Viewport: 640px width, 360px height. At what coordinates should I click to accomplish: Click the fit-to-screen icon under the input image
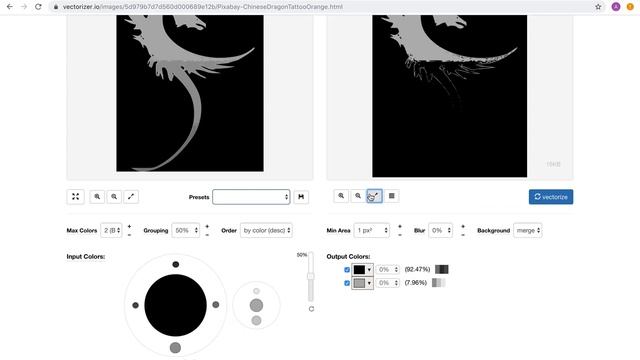(76, 197)
